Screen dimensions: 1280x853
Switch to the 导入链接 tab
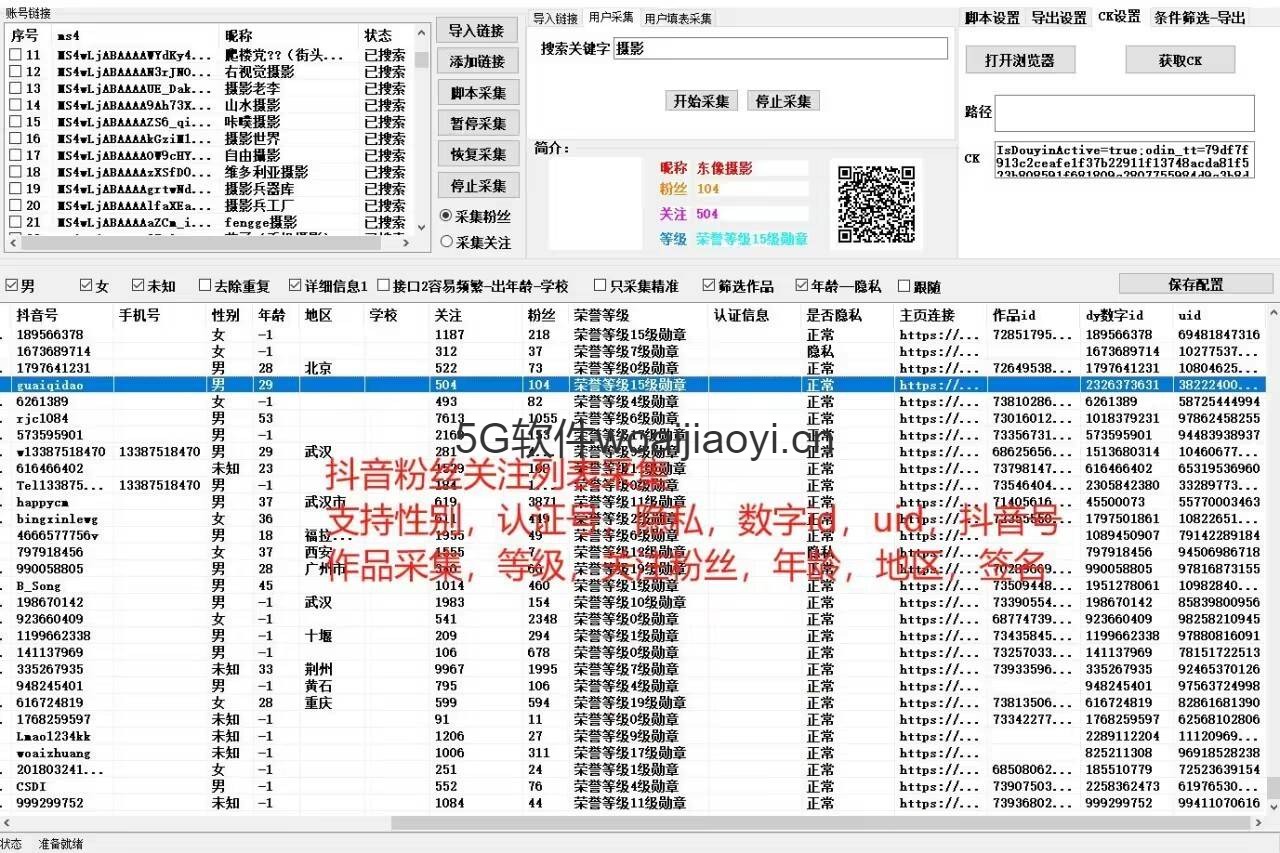pos(555,19)
